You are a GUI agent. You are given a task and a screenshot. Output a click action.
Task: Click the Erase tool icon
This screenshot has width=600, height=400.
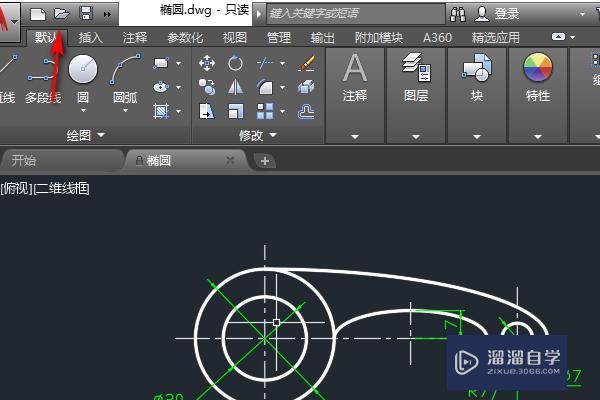307,63
